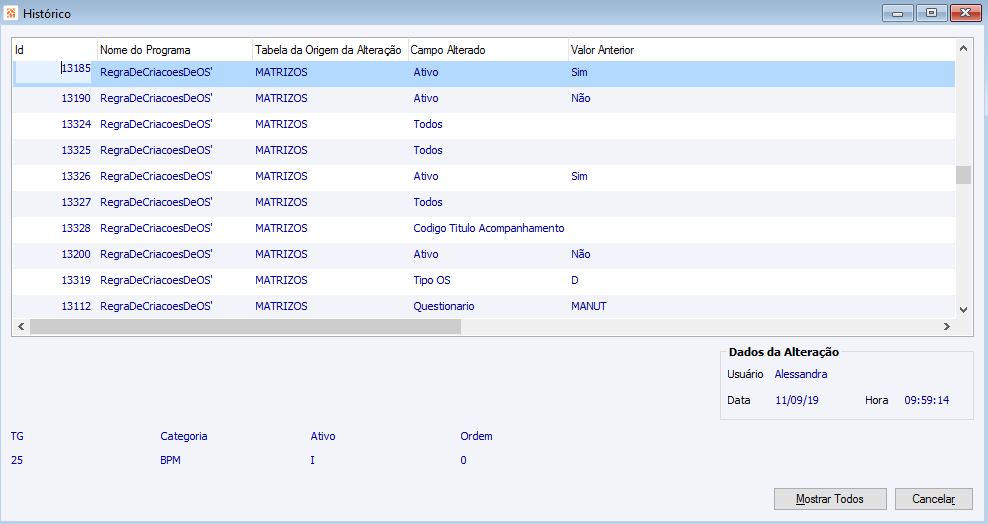The image size is (988, 524).
Task: Click the horizontal scrollbar right arrow
Action: pyautogui.click(x=946, y=326)
